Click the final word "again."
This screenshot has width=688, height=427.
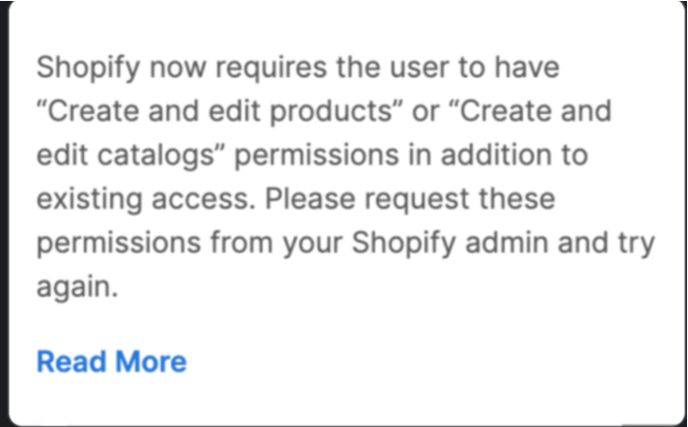(77, 289)
